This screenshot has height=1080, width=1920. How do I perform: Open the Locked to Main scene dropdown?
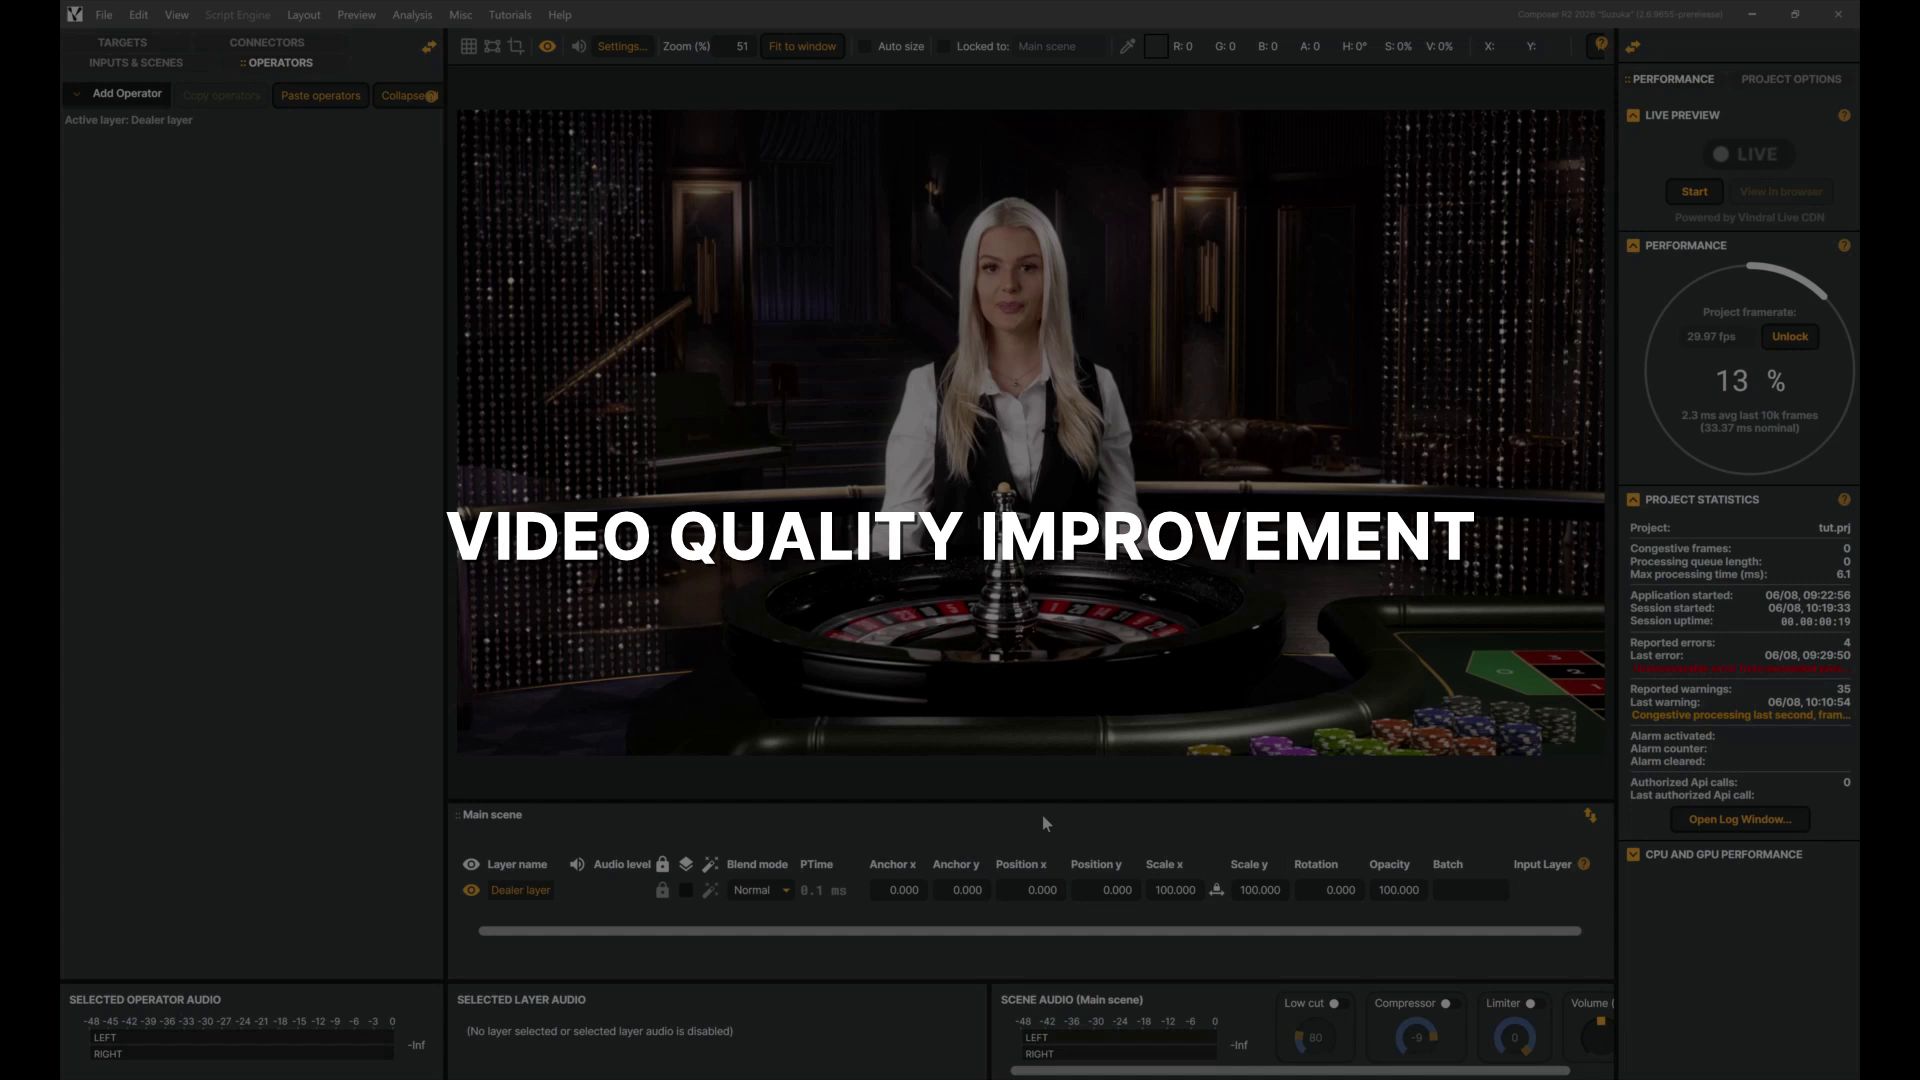(1060, 46)
